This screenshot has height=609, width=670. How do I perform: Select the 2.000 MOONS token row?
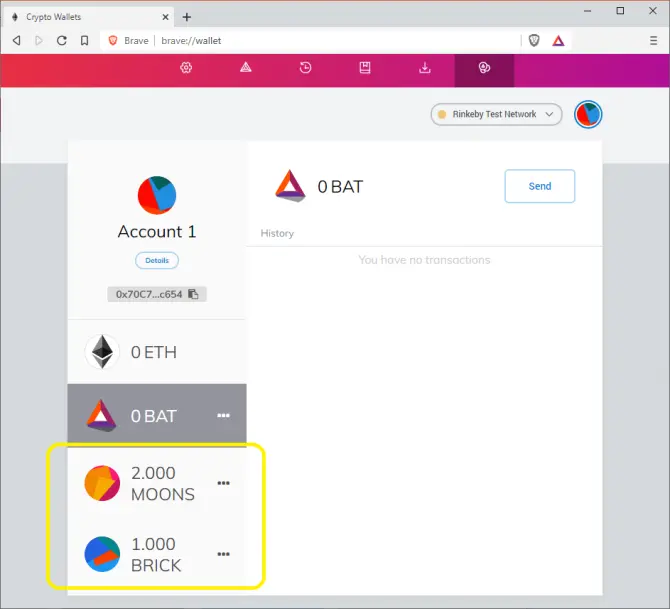coord(157,483)
